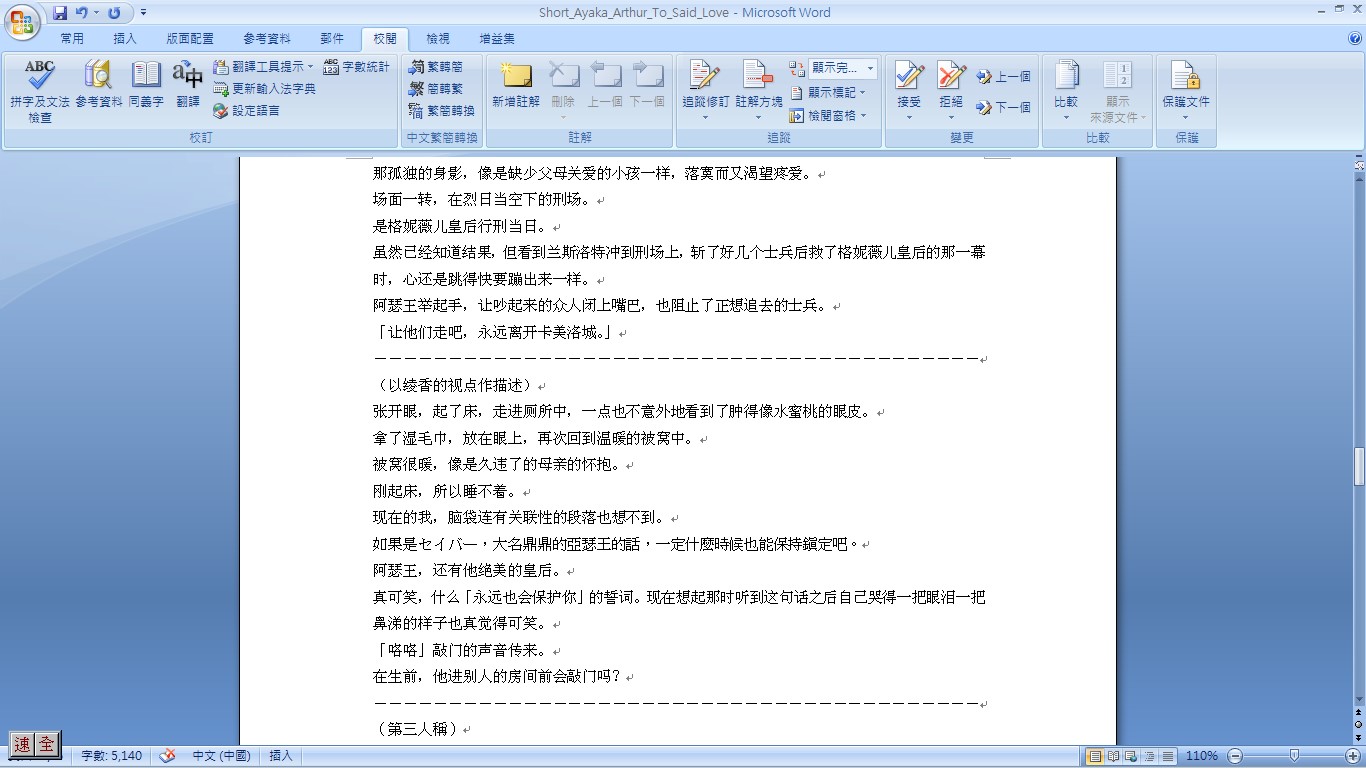Redo the last action
This screenshot has height=768, width=1366.
pyautogui.click(x=114, y=13)
